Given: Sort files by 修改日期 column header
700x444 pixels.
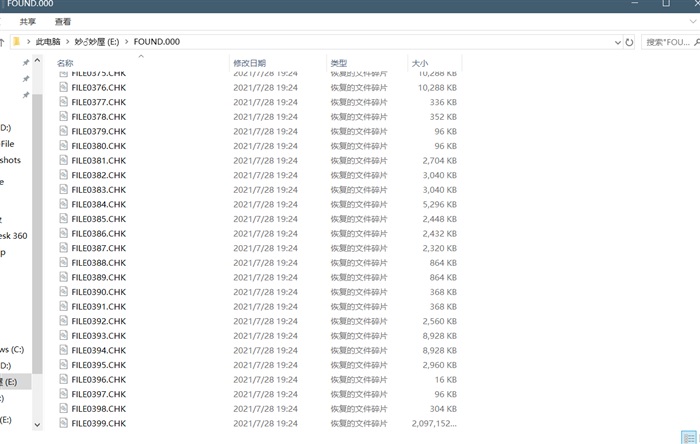Looking at the screenshot, I should [x=250, y=63].
